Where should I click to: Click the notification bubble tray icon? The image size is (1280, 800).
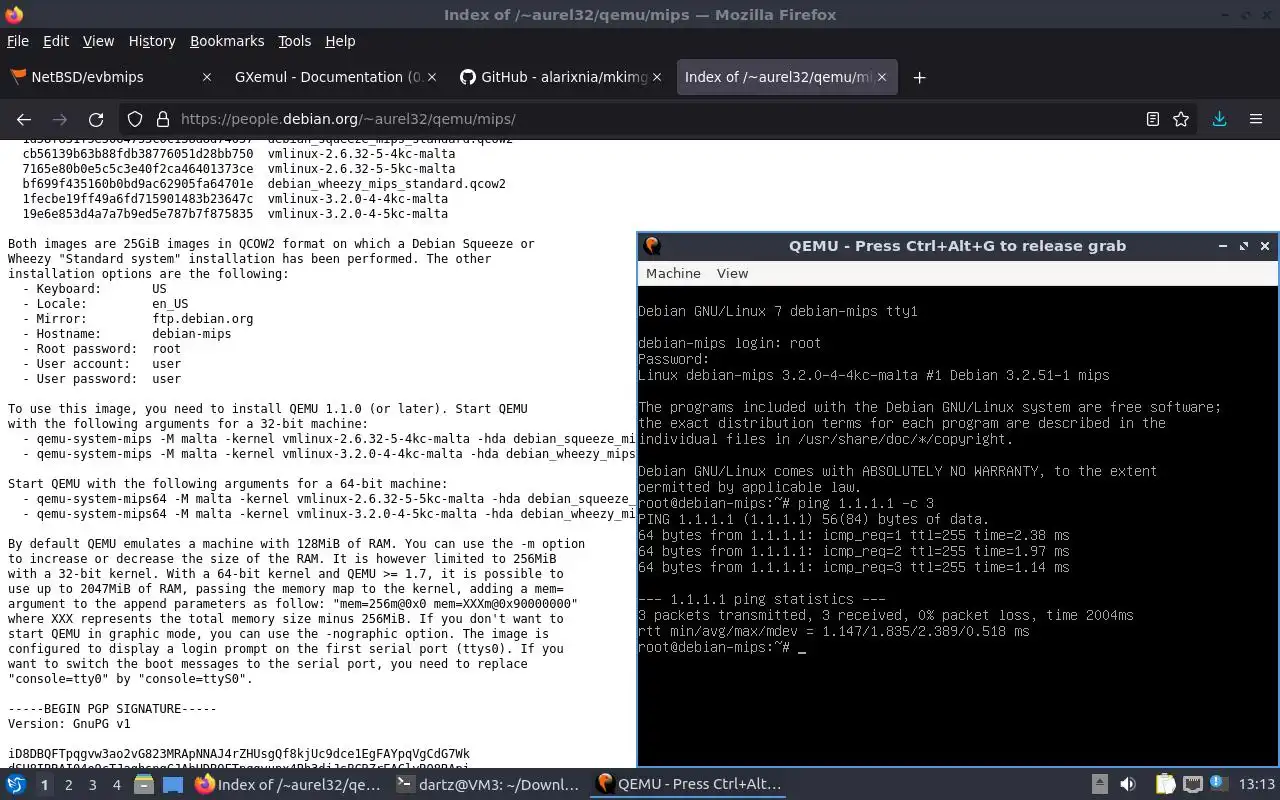[x=1218, y=784]
